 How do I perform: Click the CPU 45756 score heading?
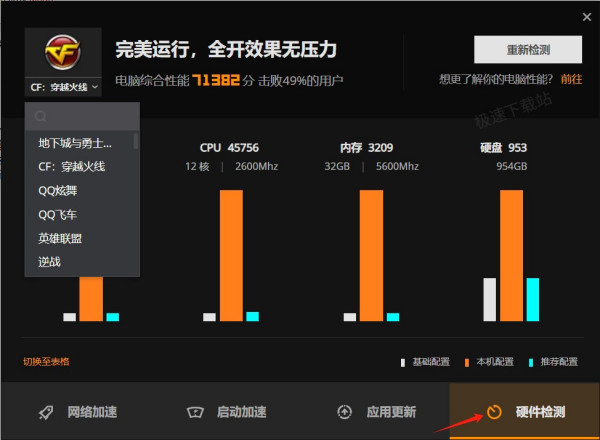[x=229, y=148]
